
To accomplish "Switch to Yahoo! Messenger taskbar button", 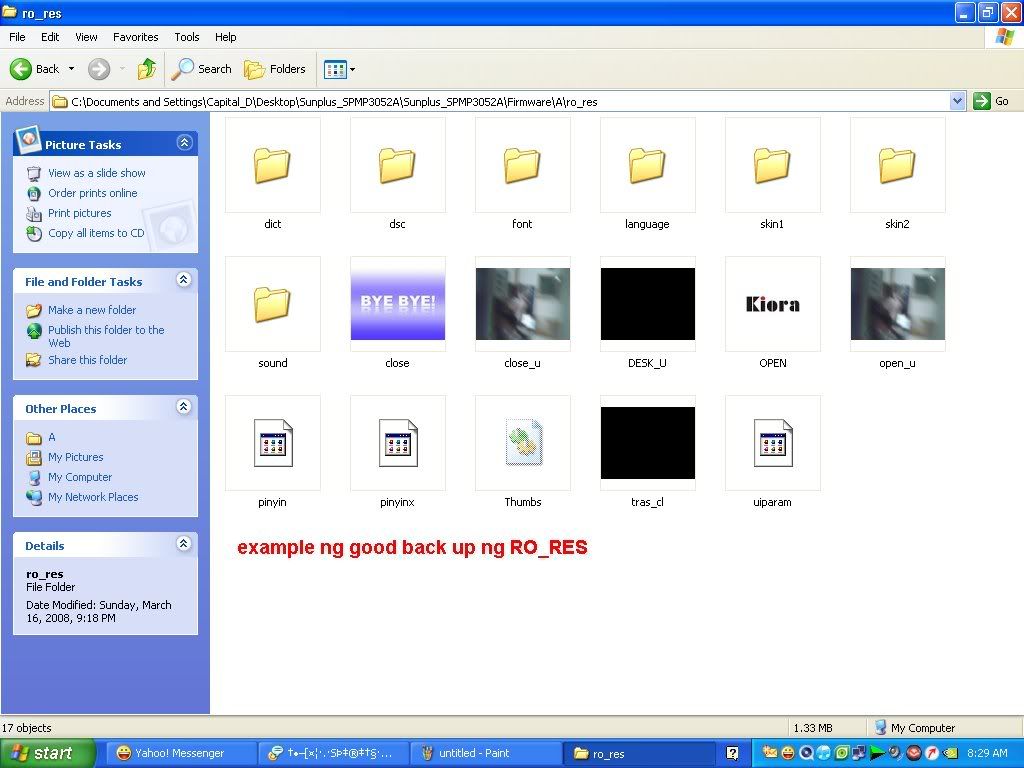I will [x=182, y=753].
